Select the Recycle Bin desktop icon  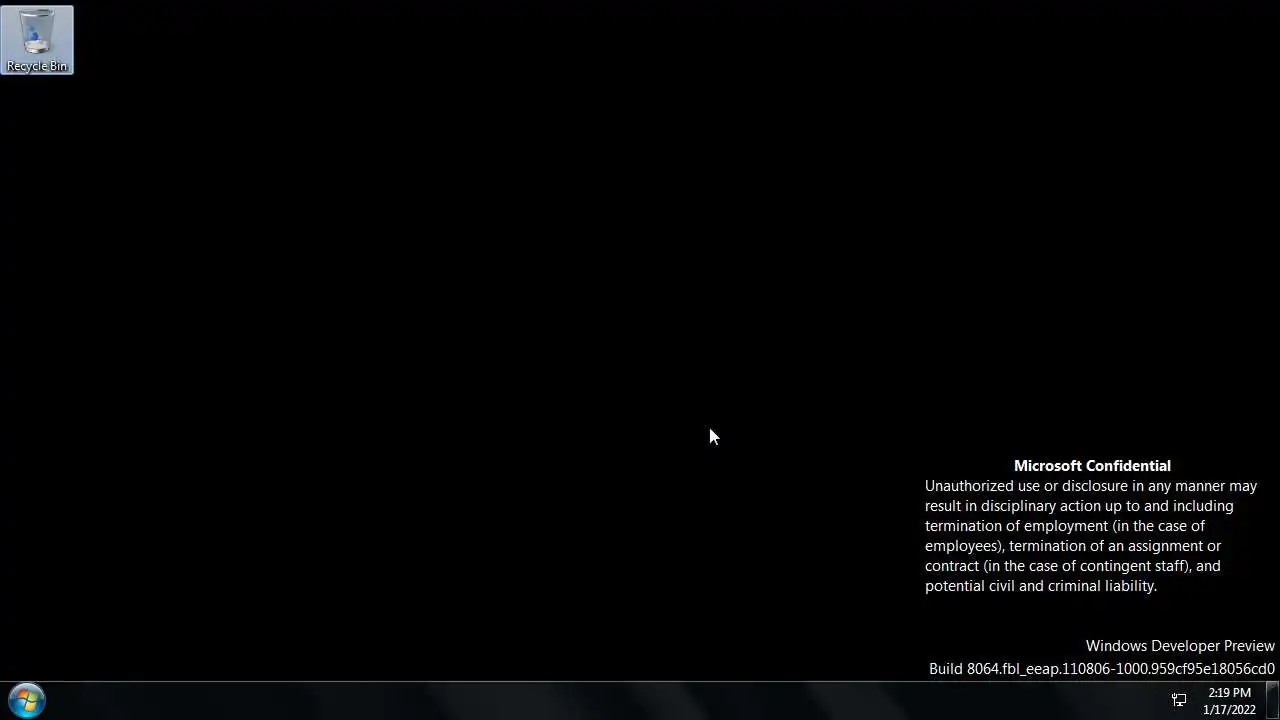point(37,40)
